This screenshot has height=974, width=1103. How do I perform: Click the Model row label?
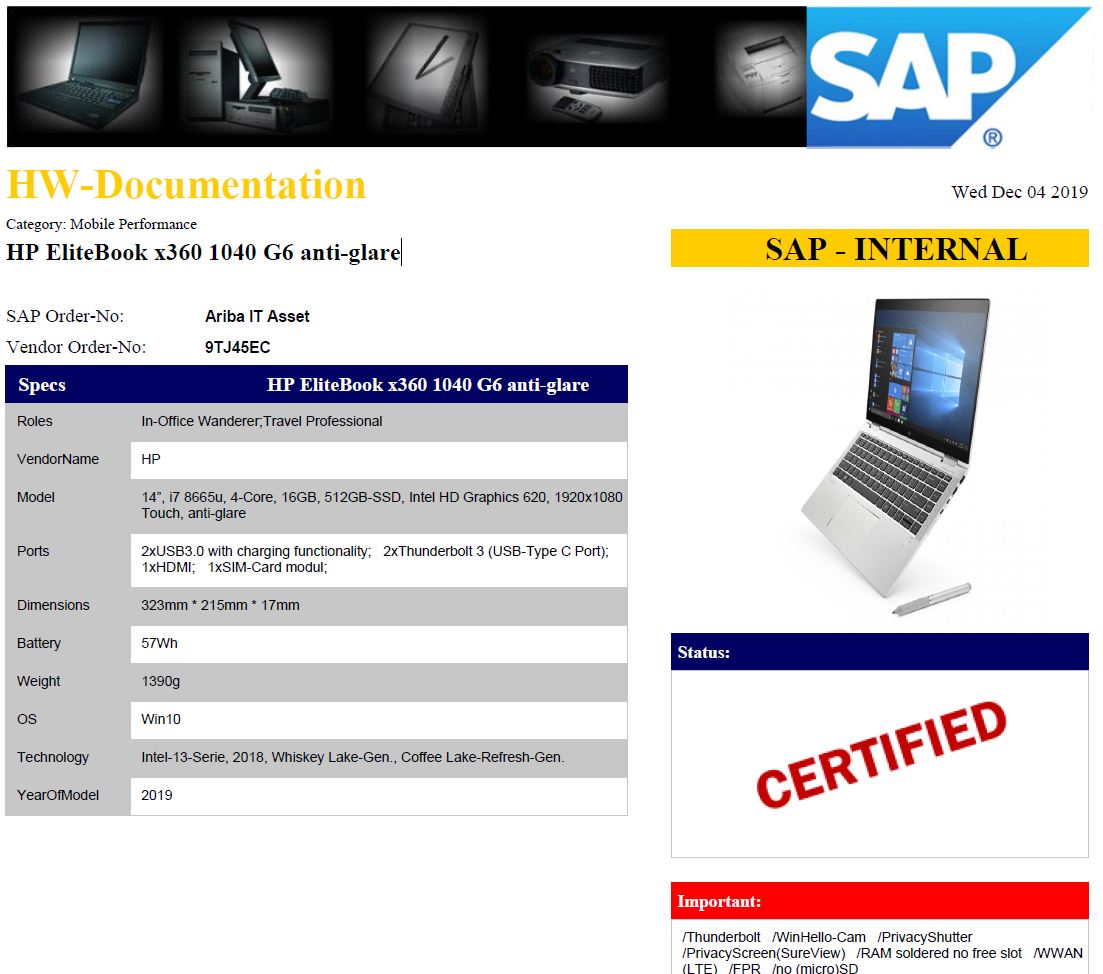coord(35,497)
